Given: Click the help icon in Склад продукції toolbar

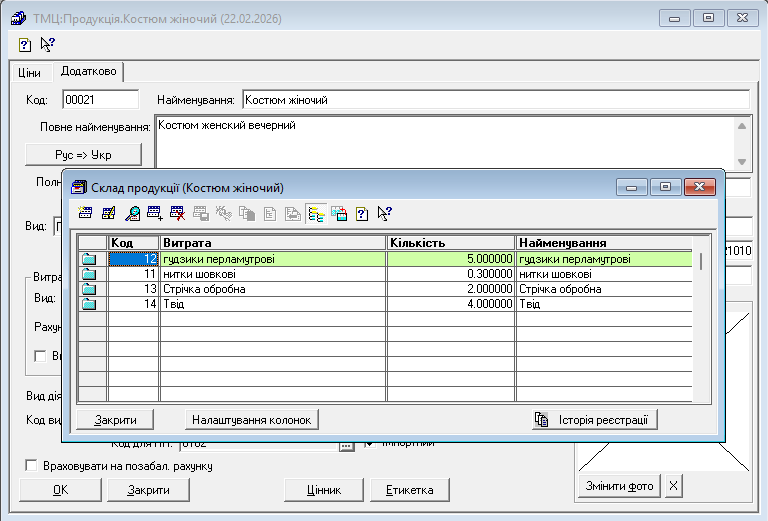Looking at the screenshot, I should click(362, 213).
